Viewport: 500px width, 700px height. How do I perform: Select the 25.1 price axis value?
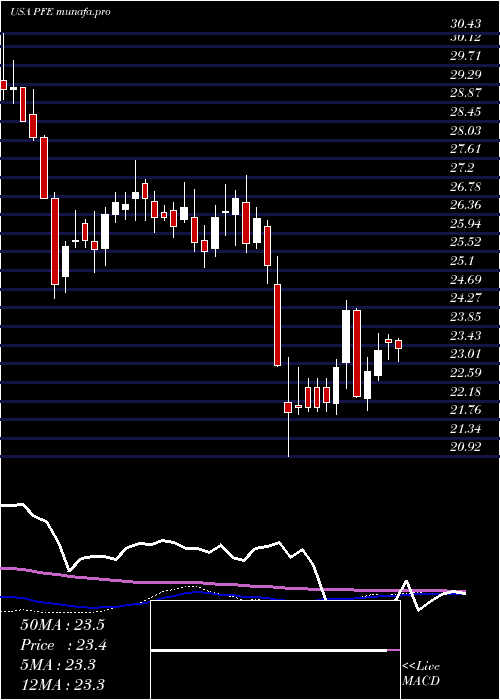click(462, 261)
